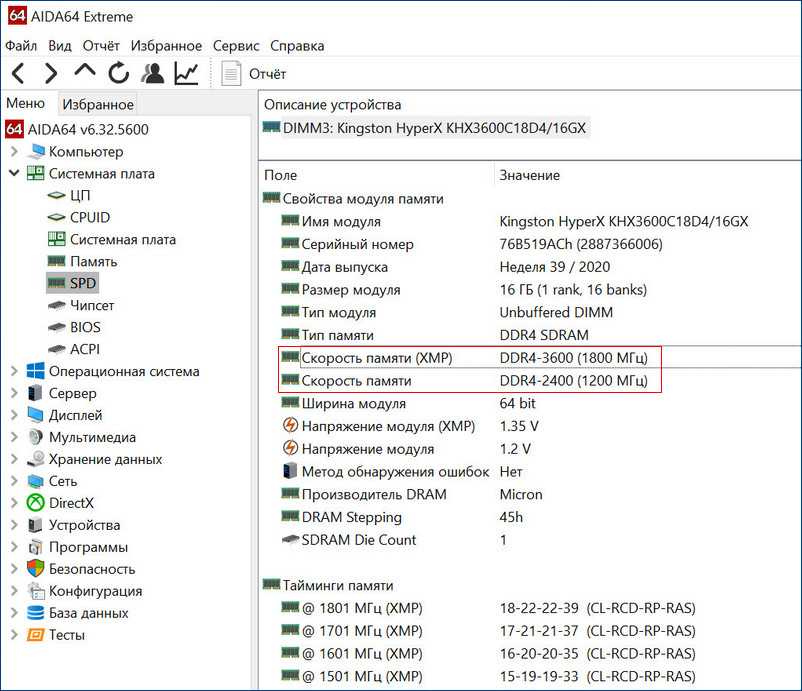The image size is (802, 691).
Task: Click the Поле column header
Action: click(281, 175)
